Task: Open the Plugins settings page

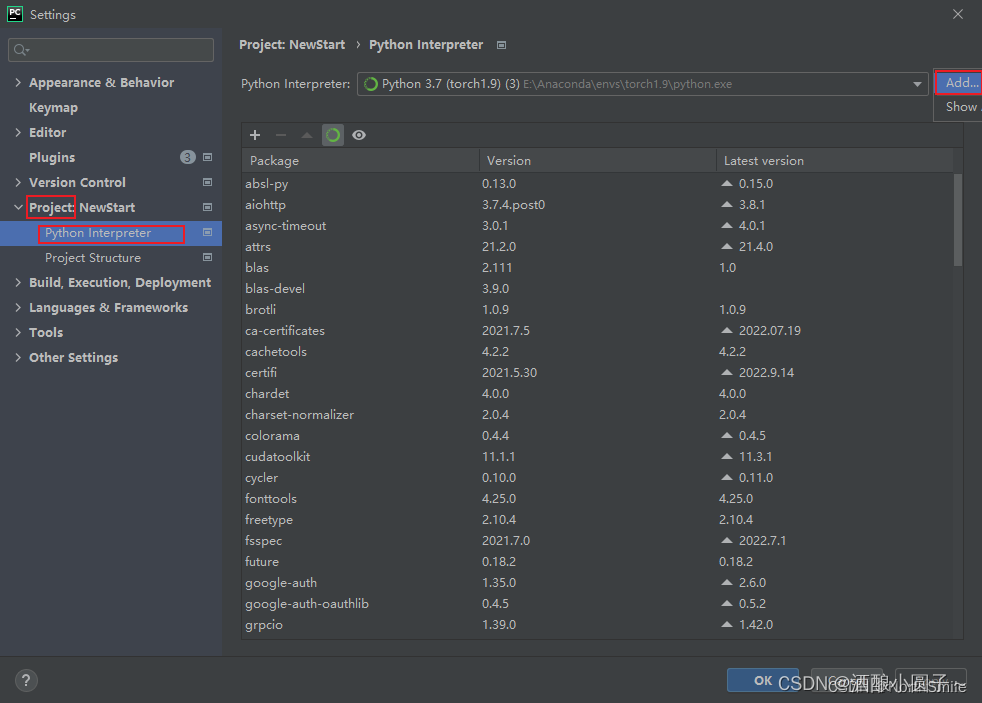Action: (x=52, y=158)
